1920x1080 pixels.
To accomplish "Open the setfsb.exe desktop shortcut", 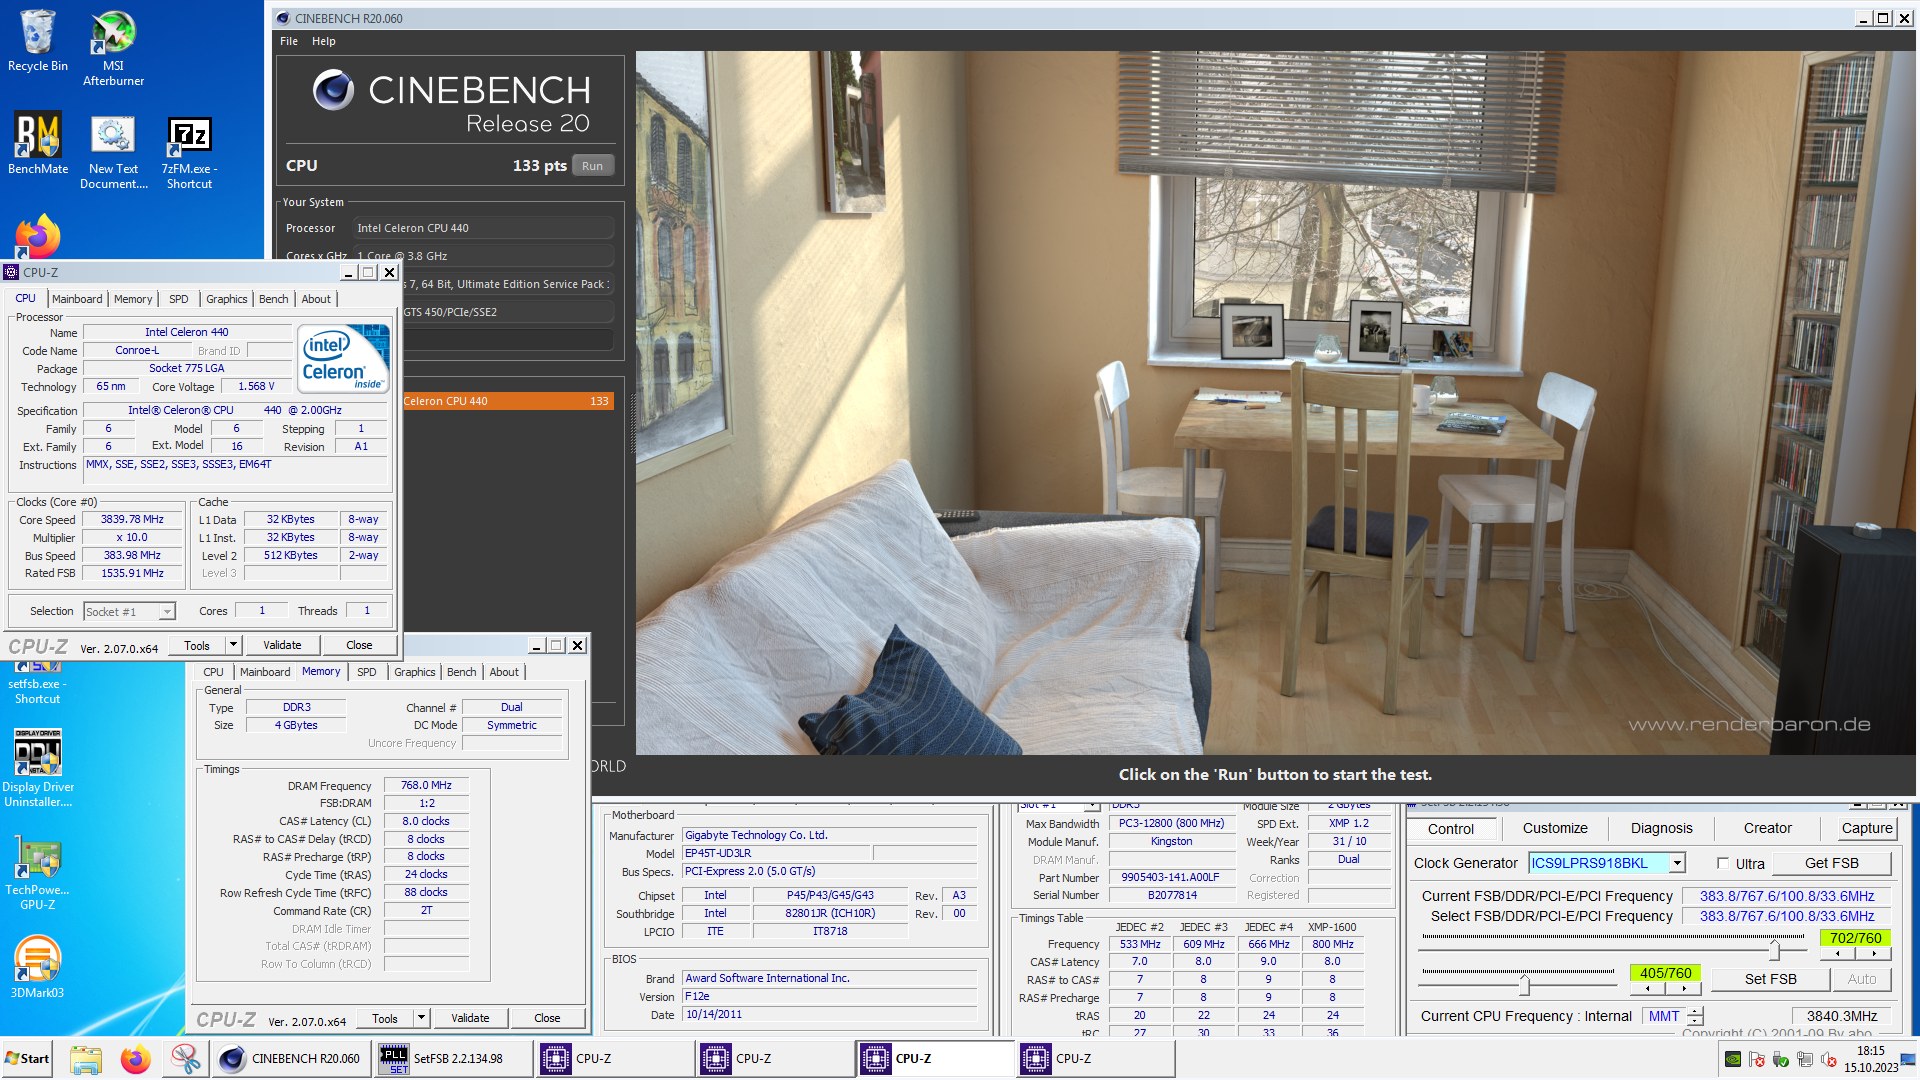I will (x=37, y=684).
